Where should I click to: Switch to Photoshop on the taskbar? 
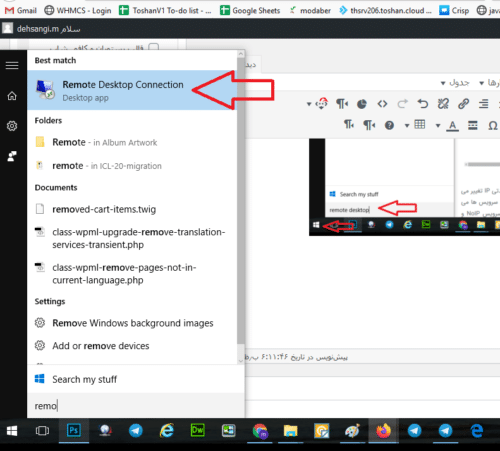coord(74,431)
